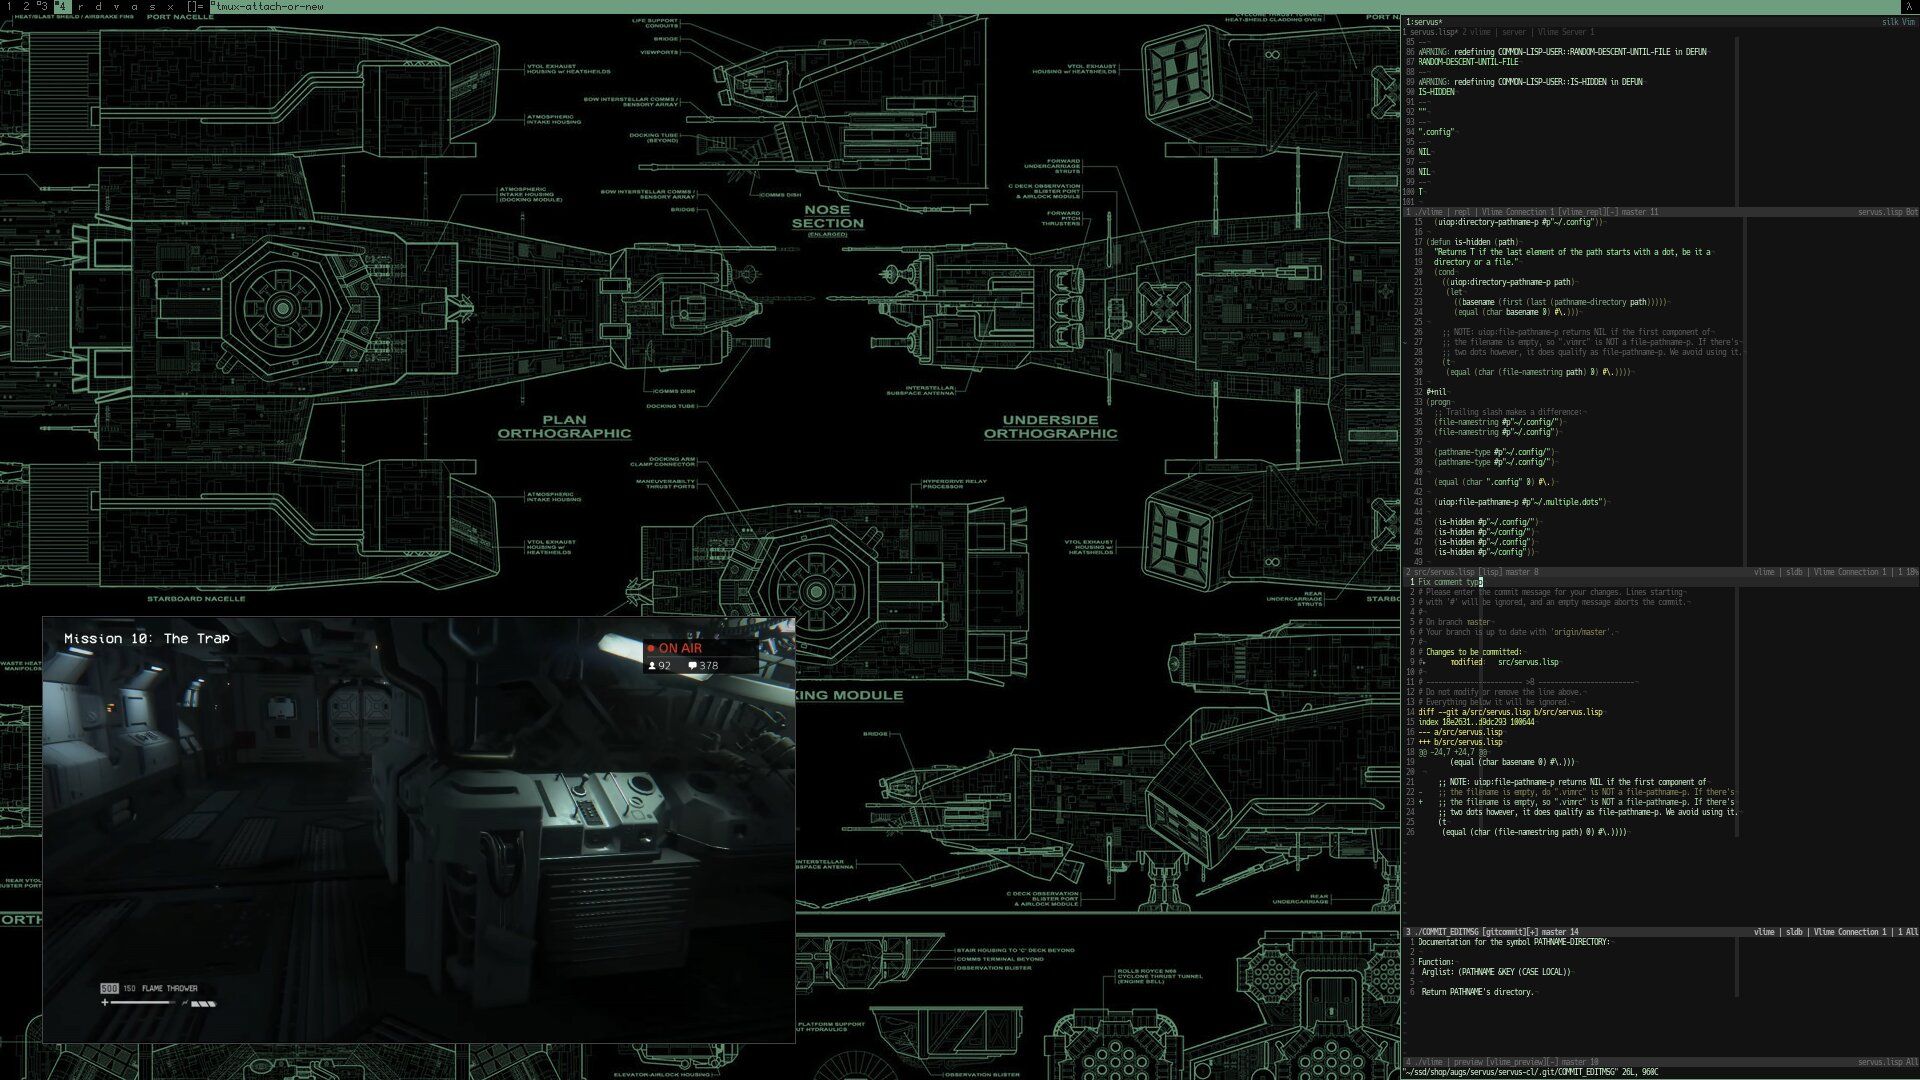The width and height of the screenshot is (1920, 1080).
Task: Click the '.config' REPL output line
Action: 1436,132
